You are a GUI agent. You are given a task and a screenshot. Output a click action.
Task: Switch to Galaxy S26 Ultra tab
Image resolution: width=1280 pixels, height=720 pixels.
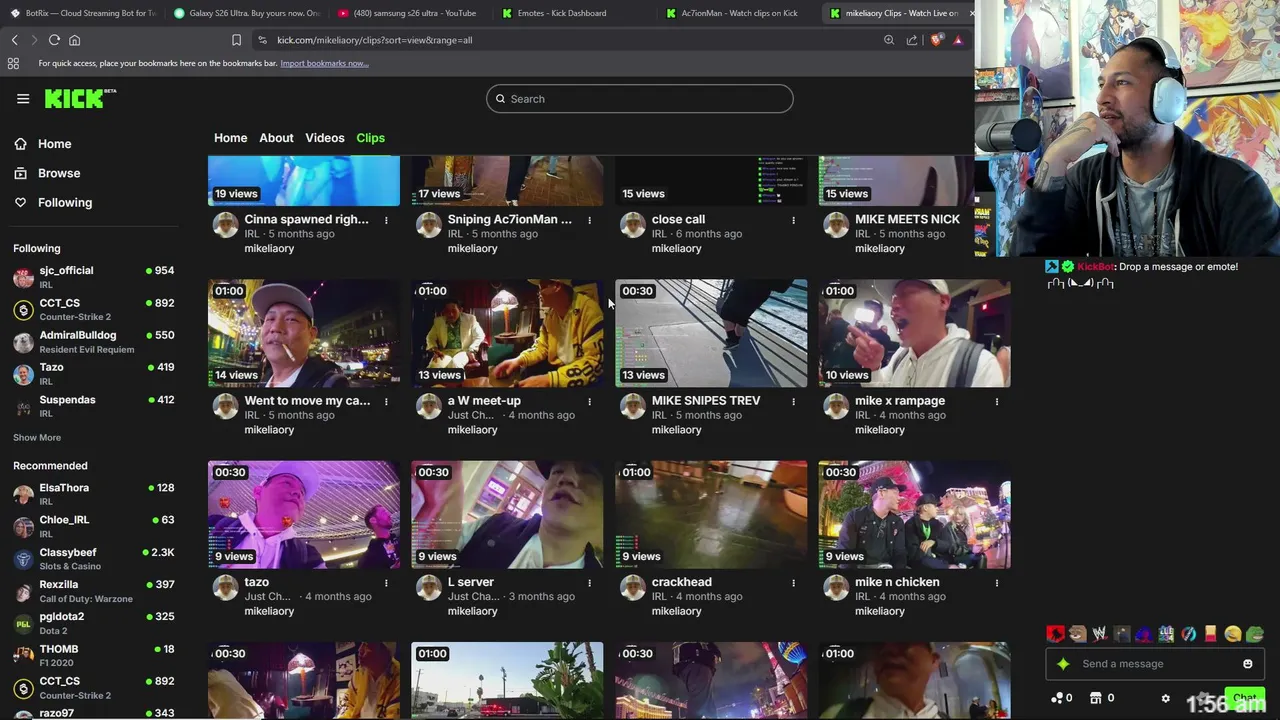tap(246, 13)
